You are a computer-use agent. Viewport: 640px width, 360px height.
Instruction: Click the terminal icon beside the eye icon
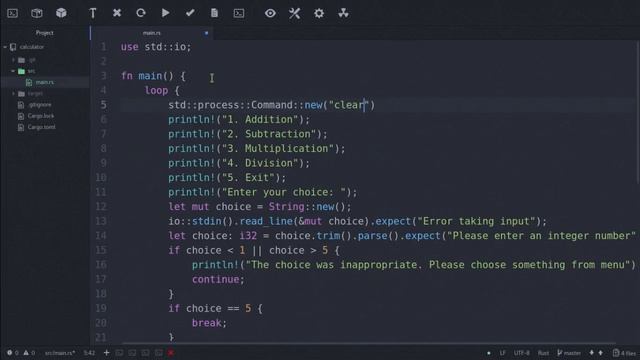coord(239,13)
